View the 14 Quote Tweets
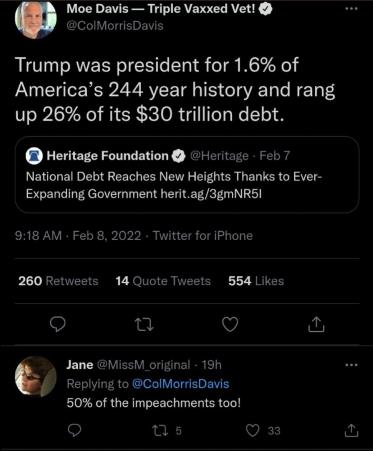This screenshot has height=451, width=373. pos(163,281)
